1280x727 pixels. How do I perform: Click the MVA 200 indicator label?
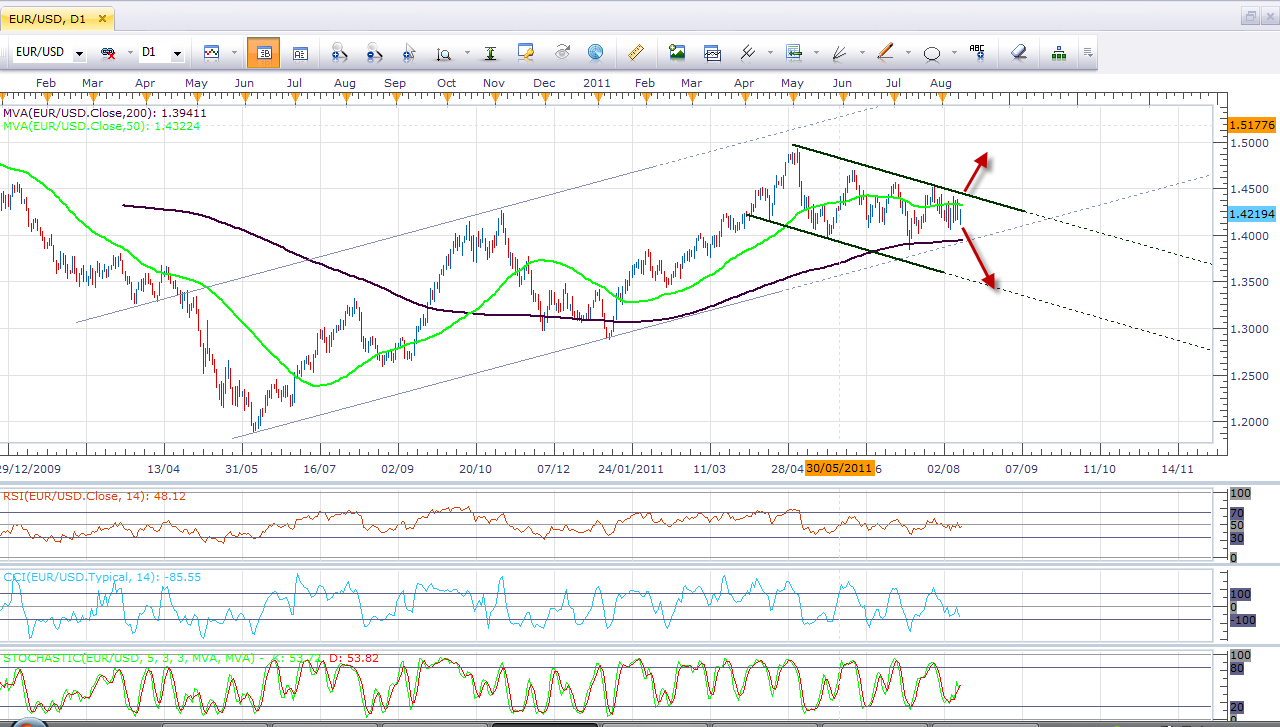(105, 113)
